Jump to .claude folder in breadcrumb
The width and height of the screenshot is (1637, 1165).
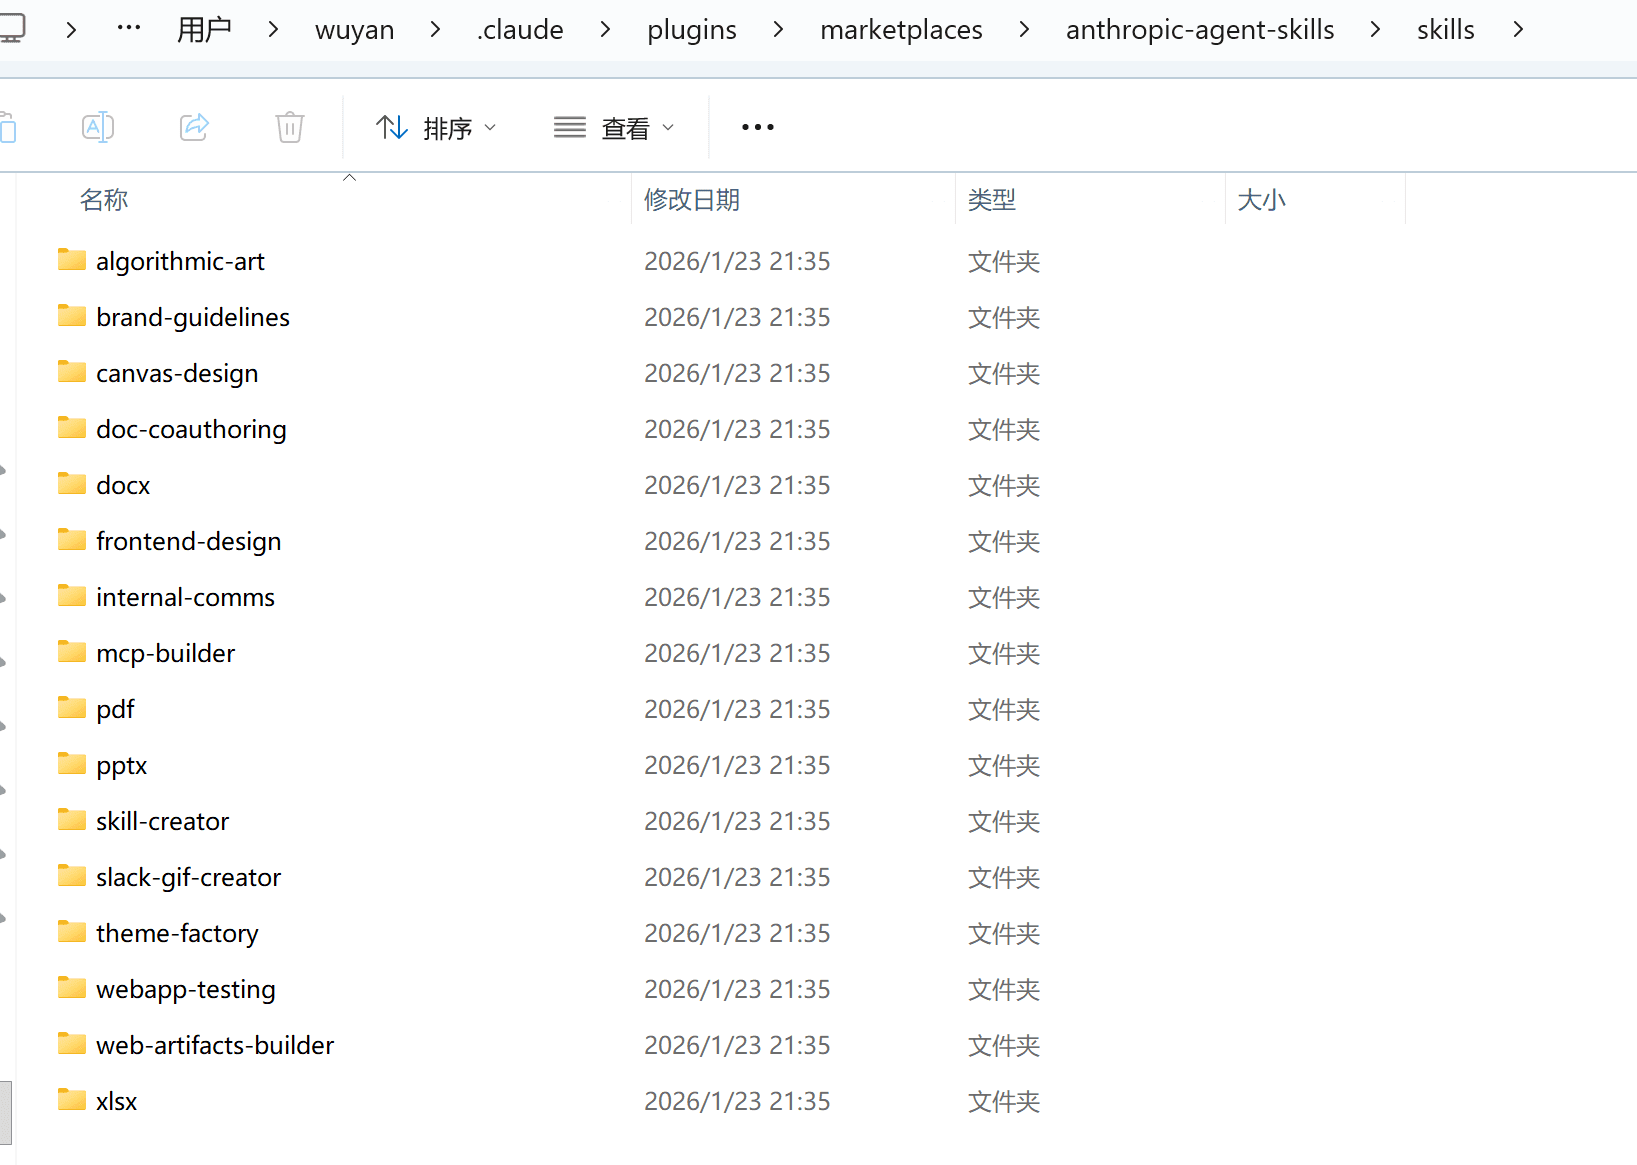(x=520, y=30)
